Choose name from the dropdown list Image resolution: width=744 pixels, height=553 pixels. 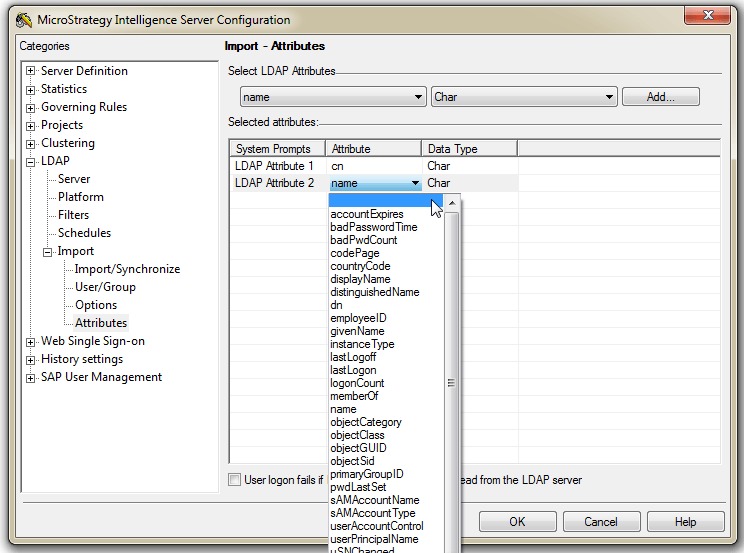click(344, 409)
